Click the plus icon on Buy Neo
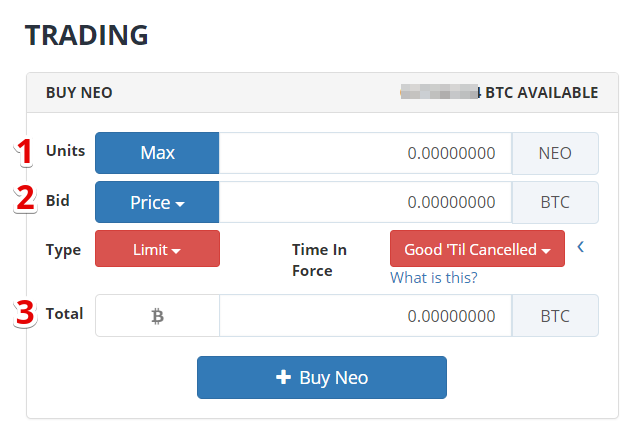The width and height of the screenshot is (637, 421). [283, 377]
